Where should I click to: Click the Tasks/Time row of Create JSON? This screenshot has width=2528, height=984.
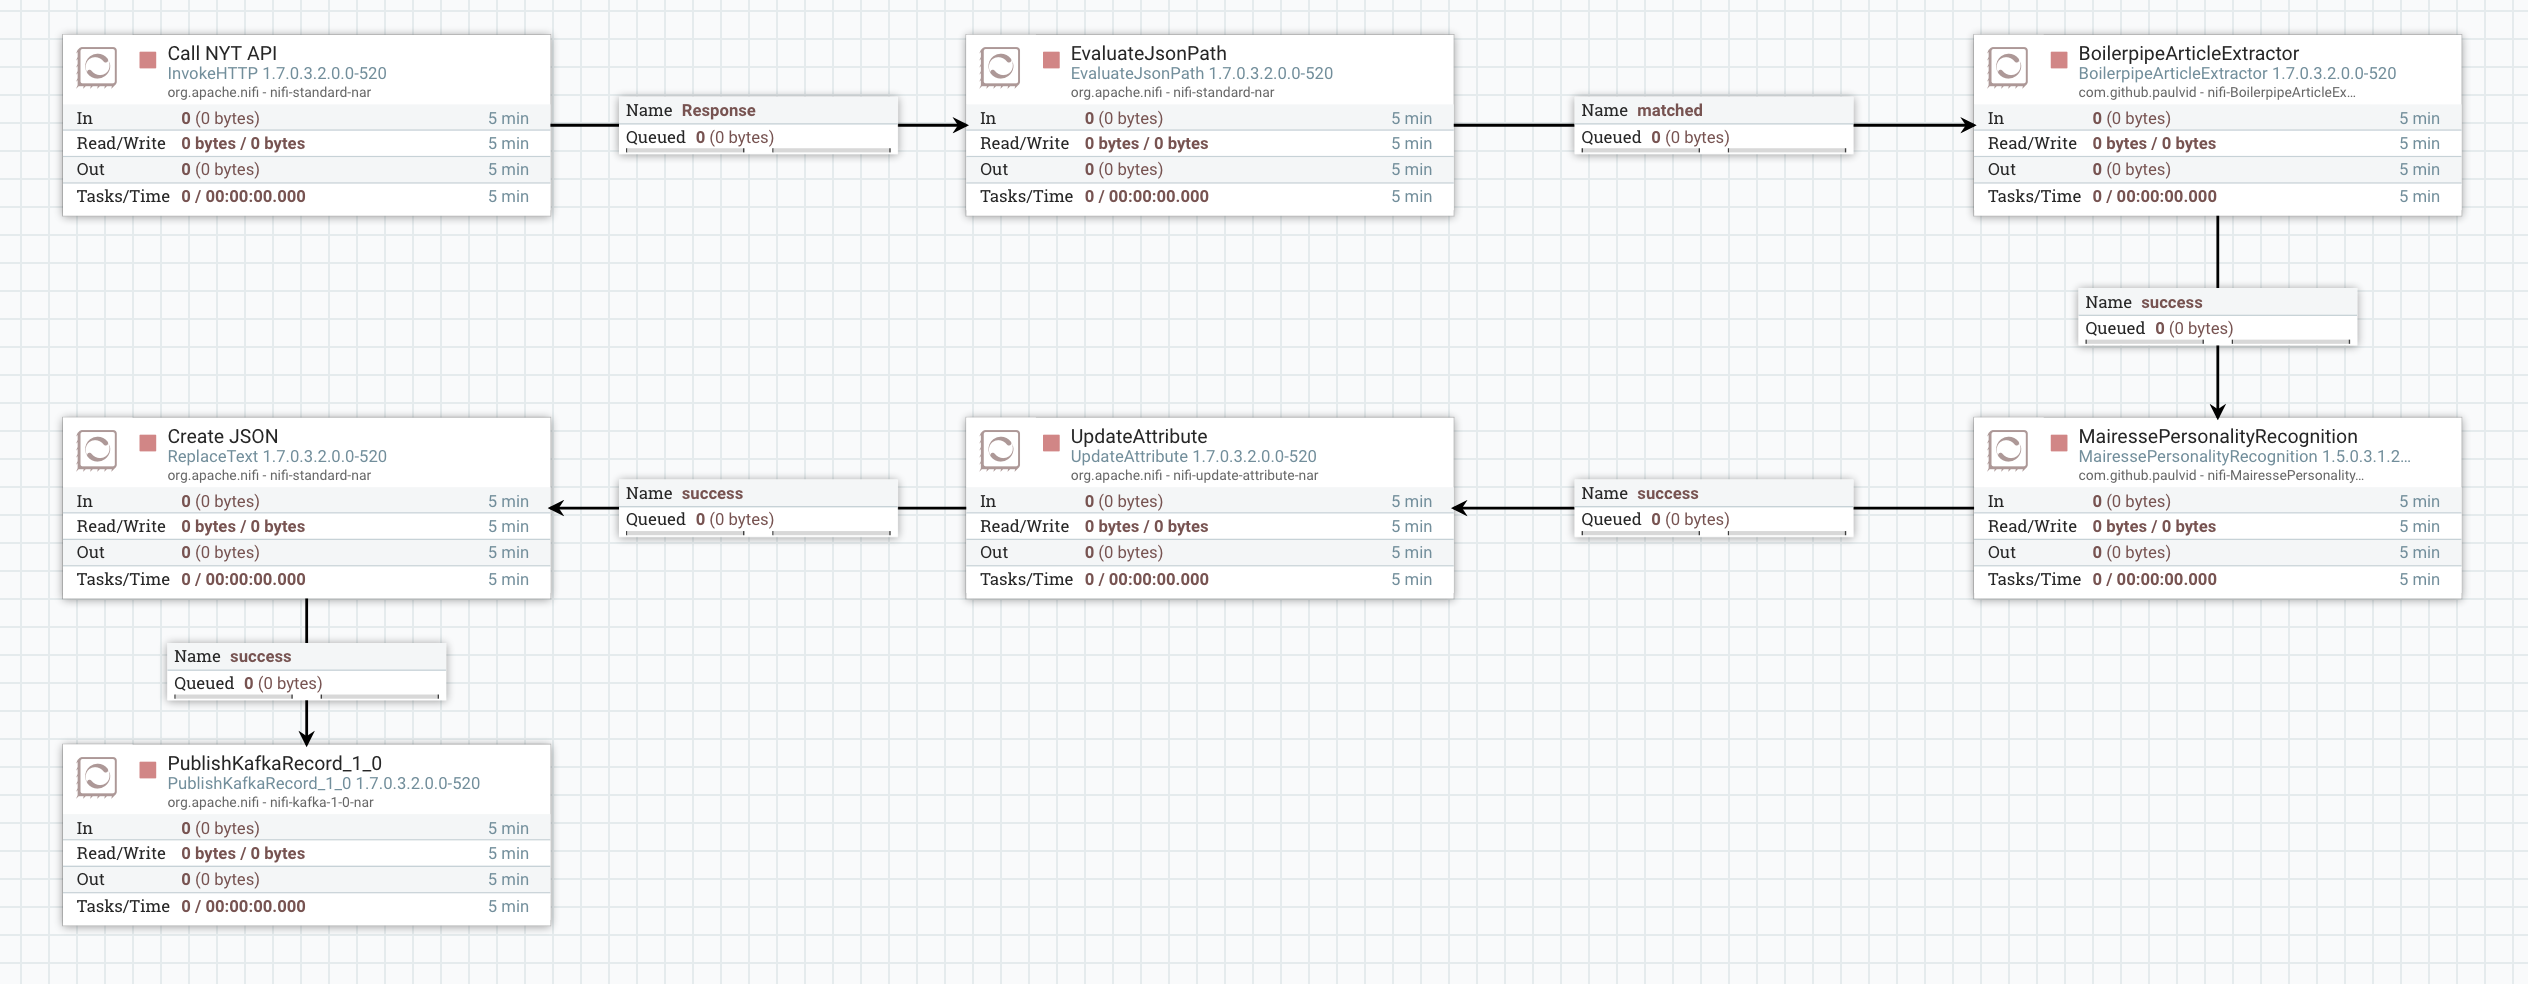pos(306,579)
